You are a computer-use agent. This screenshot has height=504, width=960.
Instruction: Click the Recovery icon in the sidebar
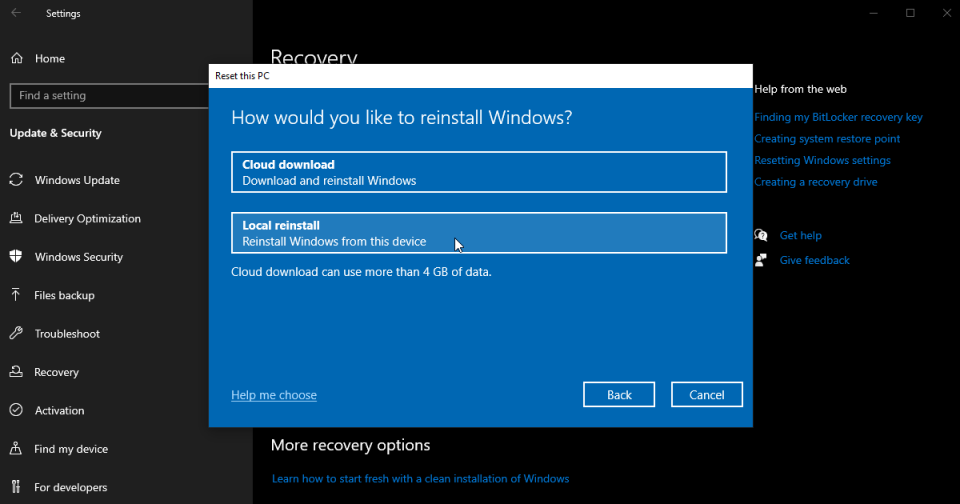(x=17, y=372)
